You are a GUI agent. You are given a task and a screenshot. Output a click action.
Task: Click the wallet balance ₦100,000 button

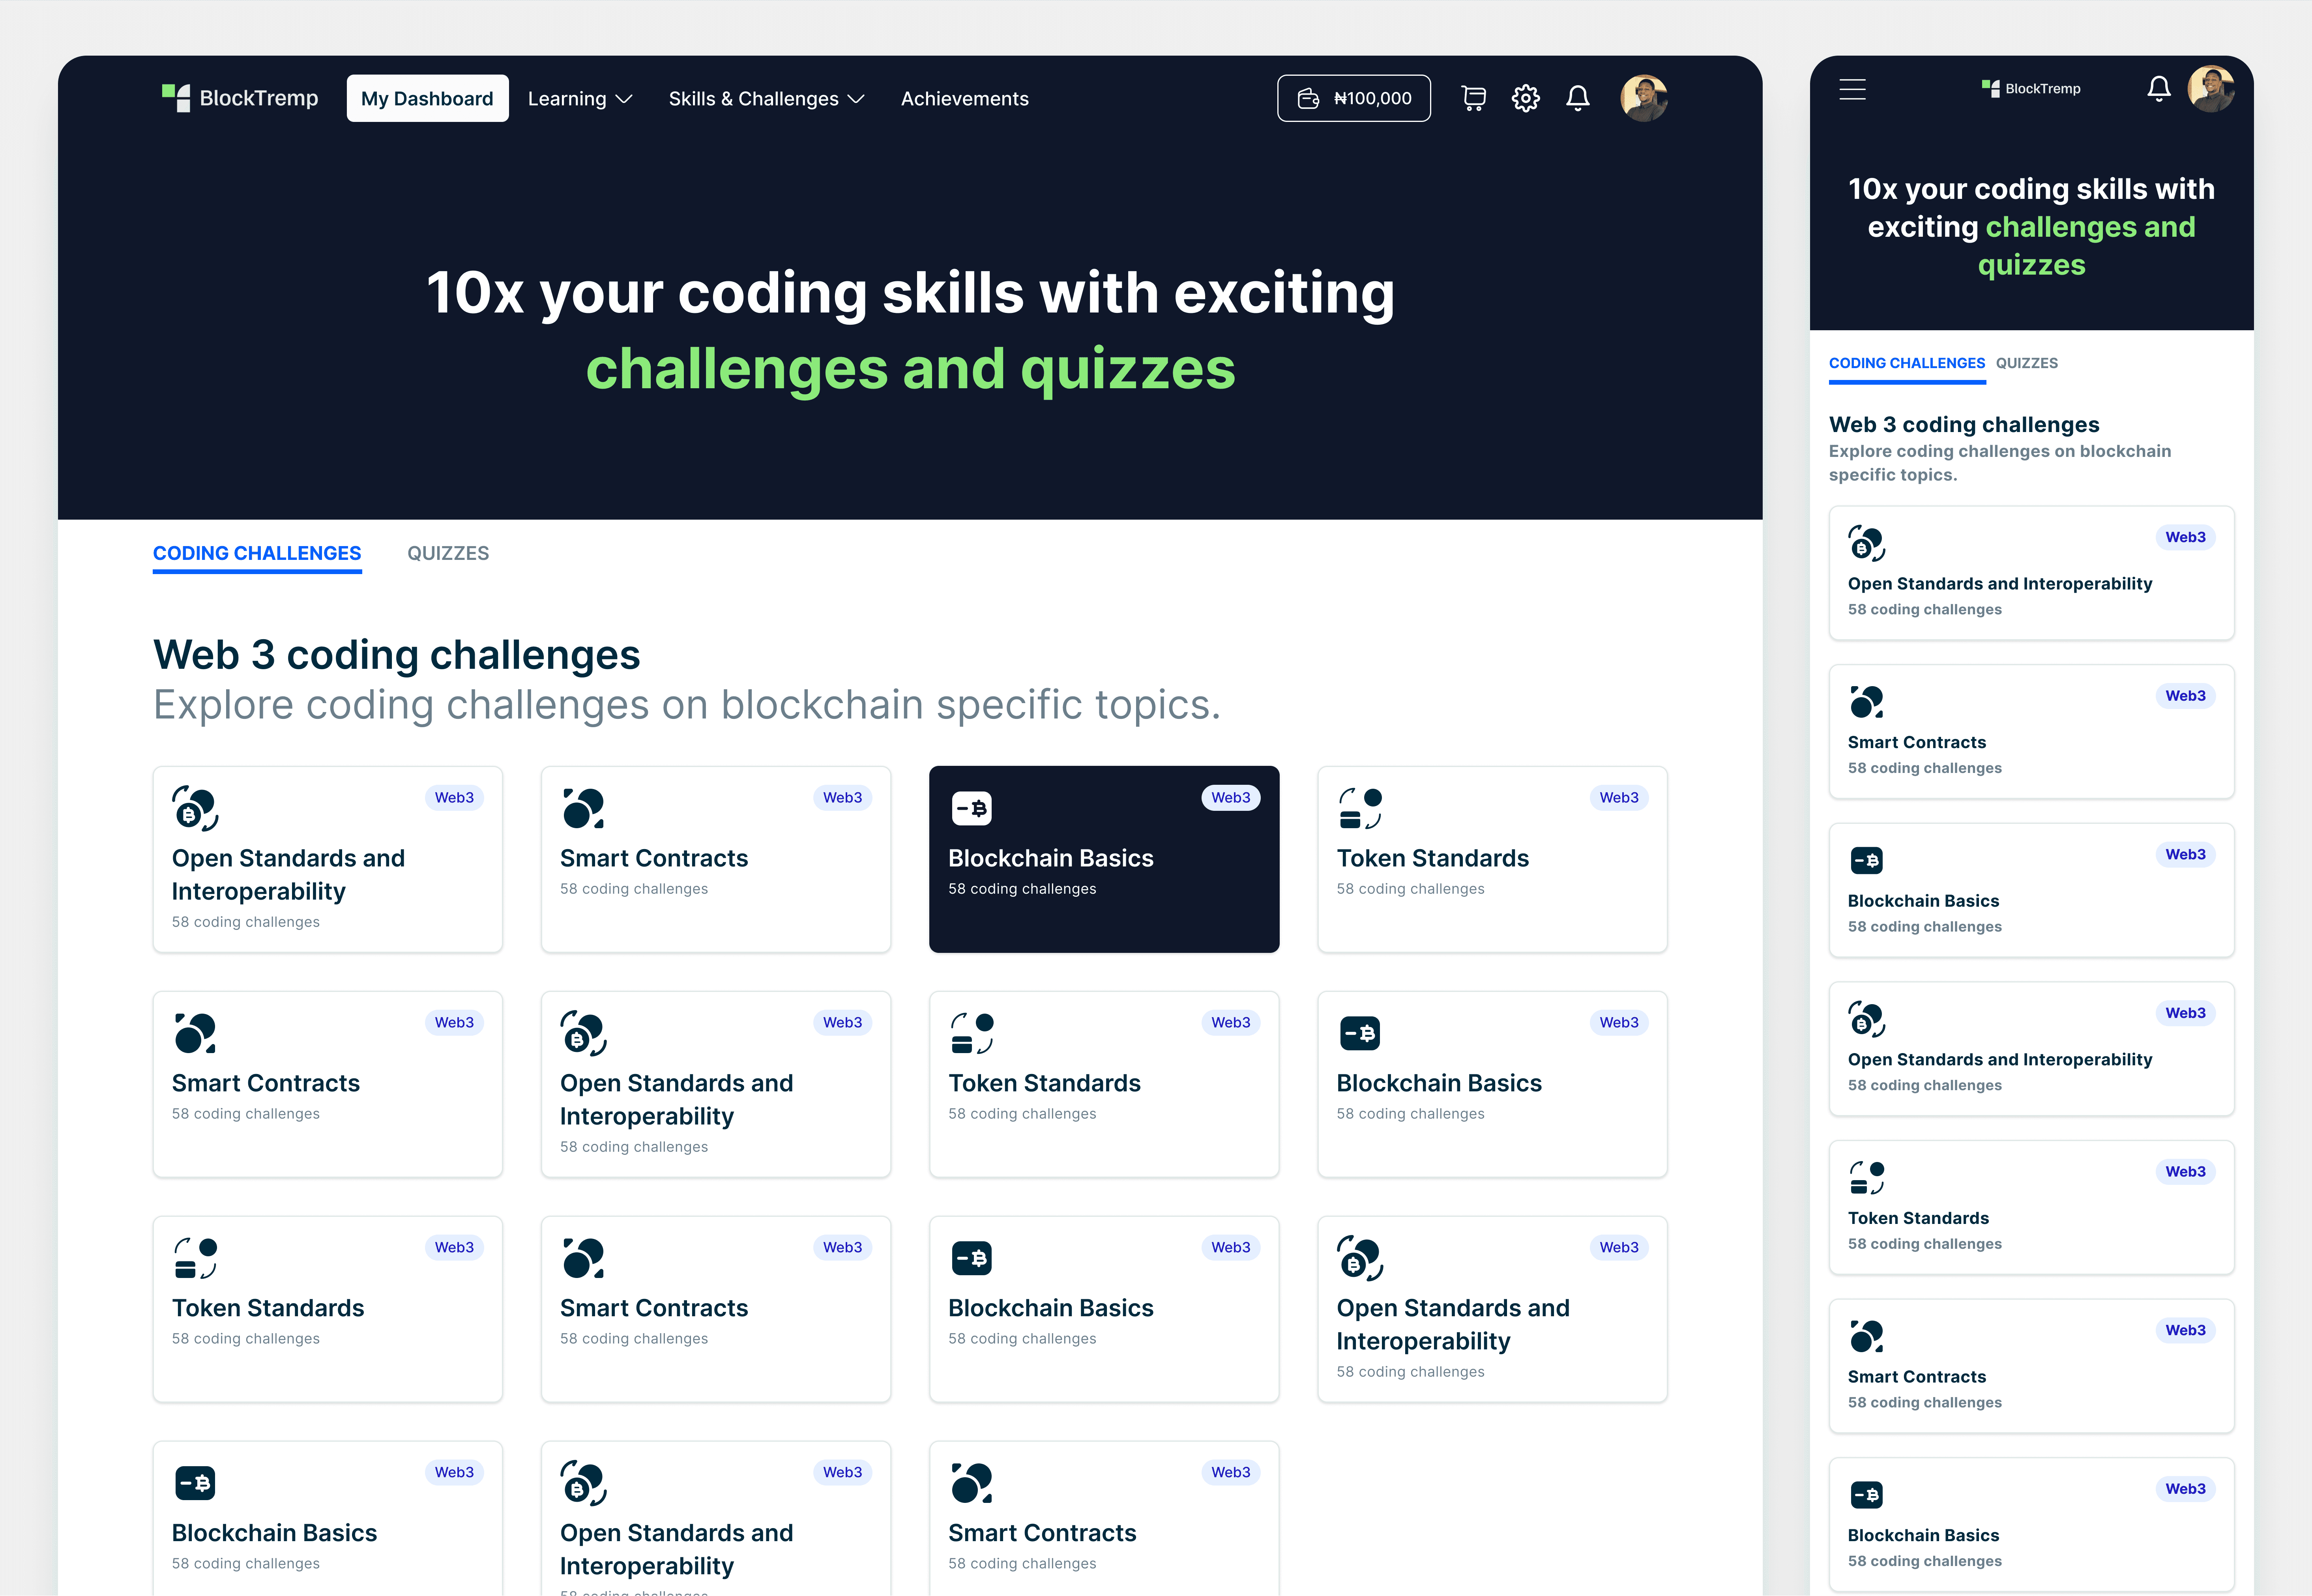click(1353, 98)
